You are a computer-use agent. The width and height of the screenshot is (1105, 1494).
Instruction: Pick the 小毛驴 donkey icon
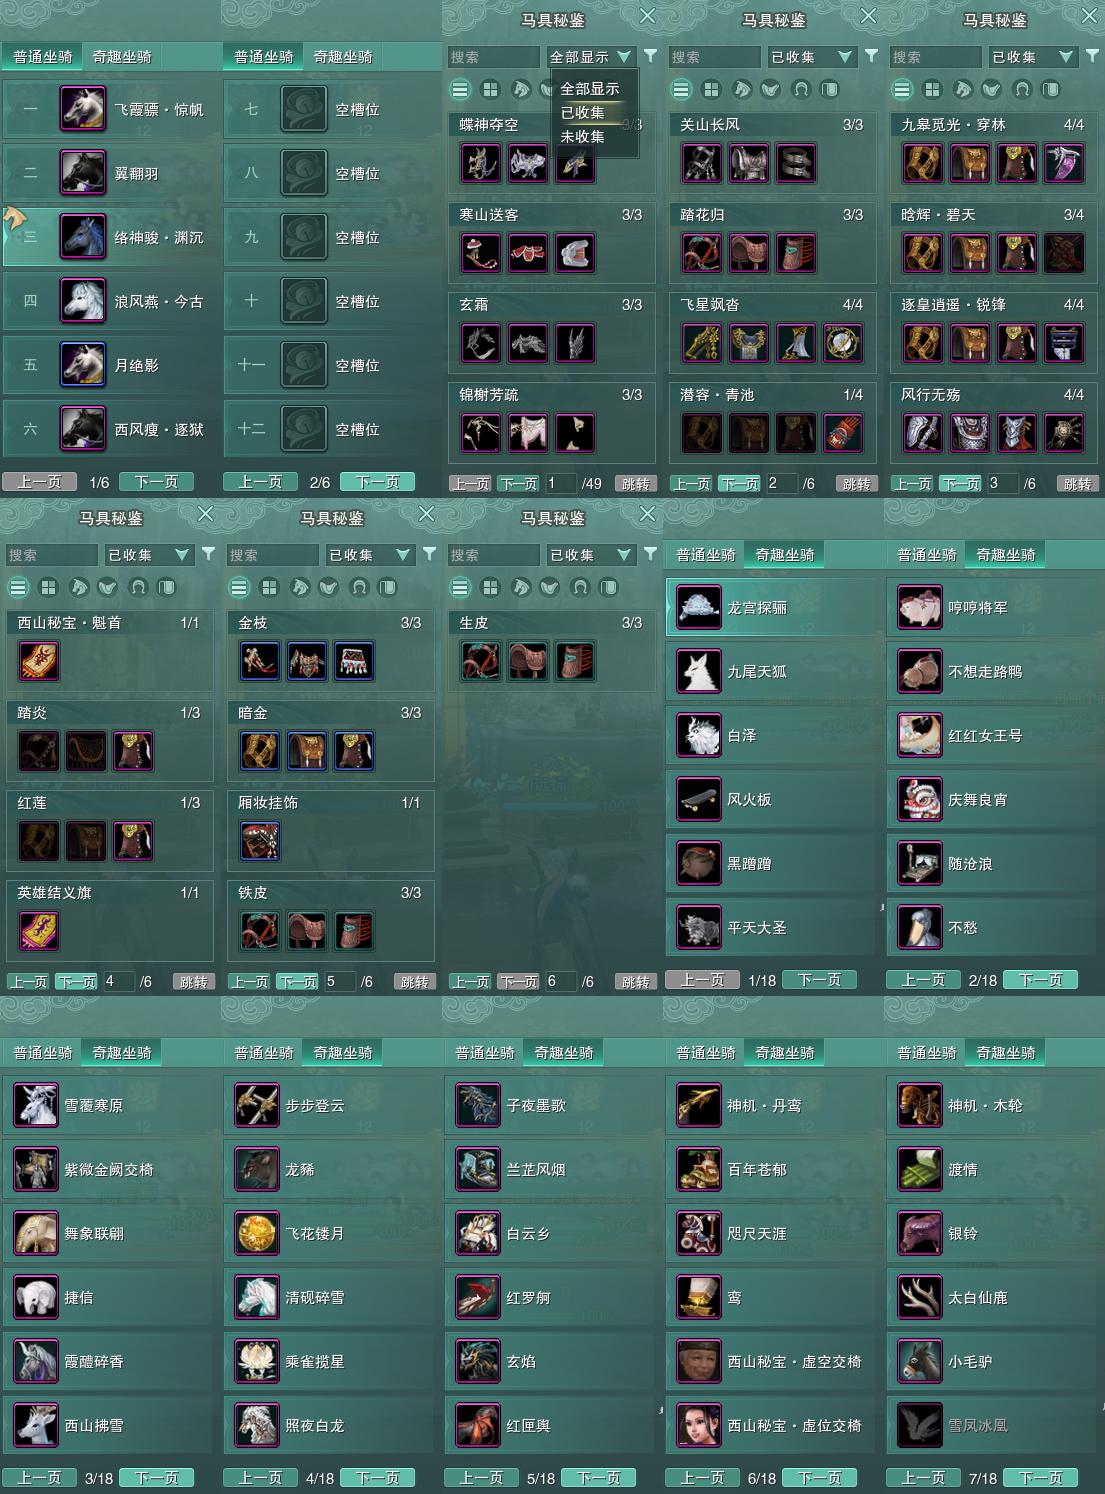point(920,1361)
